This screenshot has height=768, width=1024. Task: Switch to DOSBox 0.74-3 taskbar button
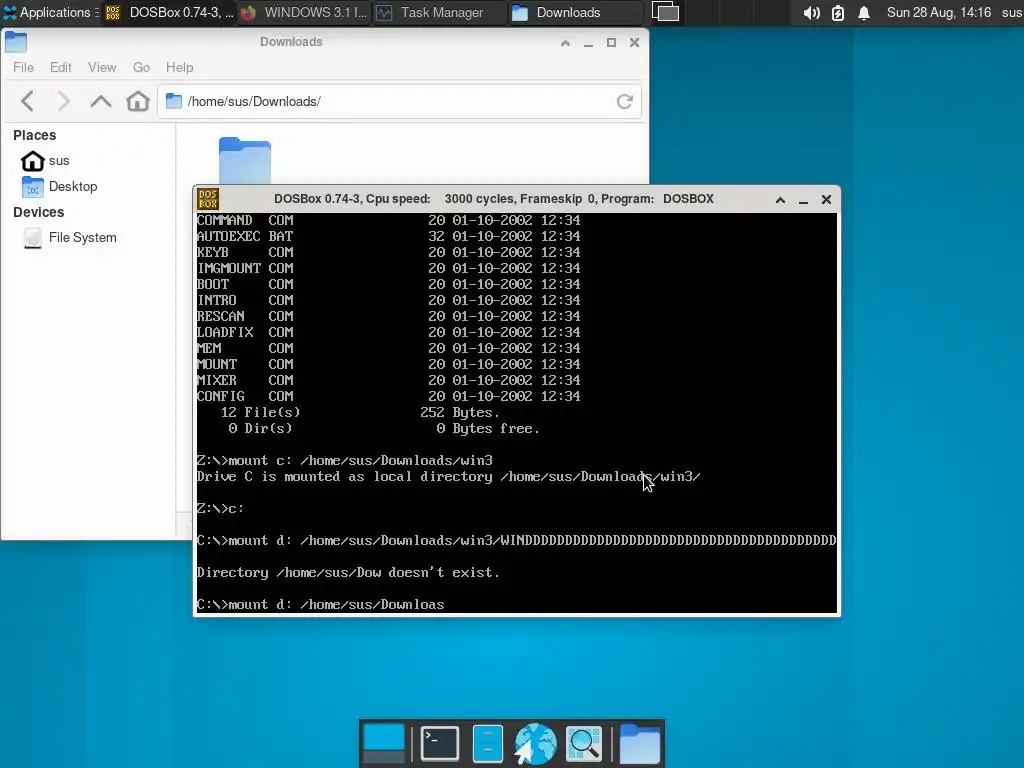click(168, 12)
